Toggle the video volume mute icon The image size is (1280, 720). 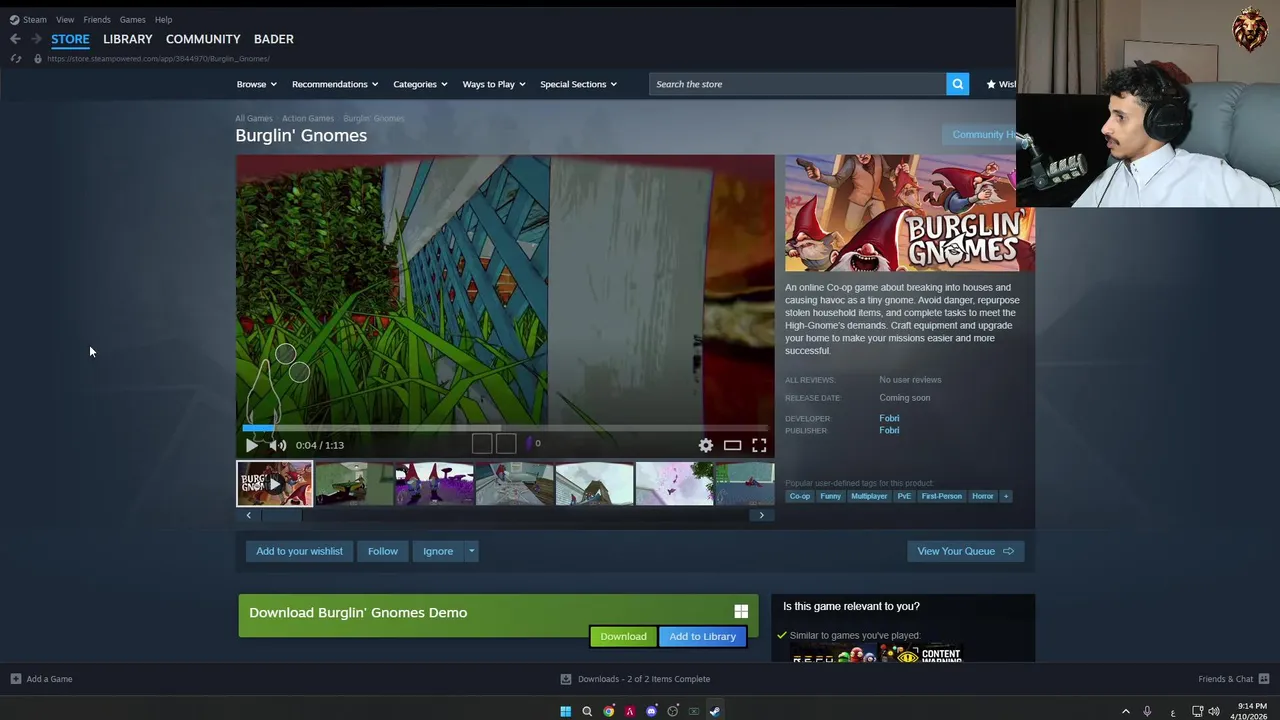(x=278, y=445)
